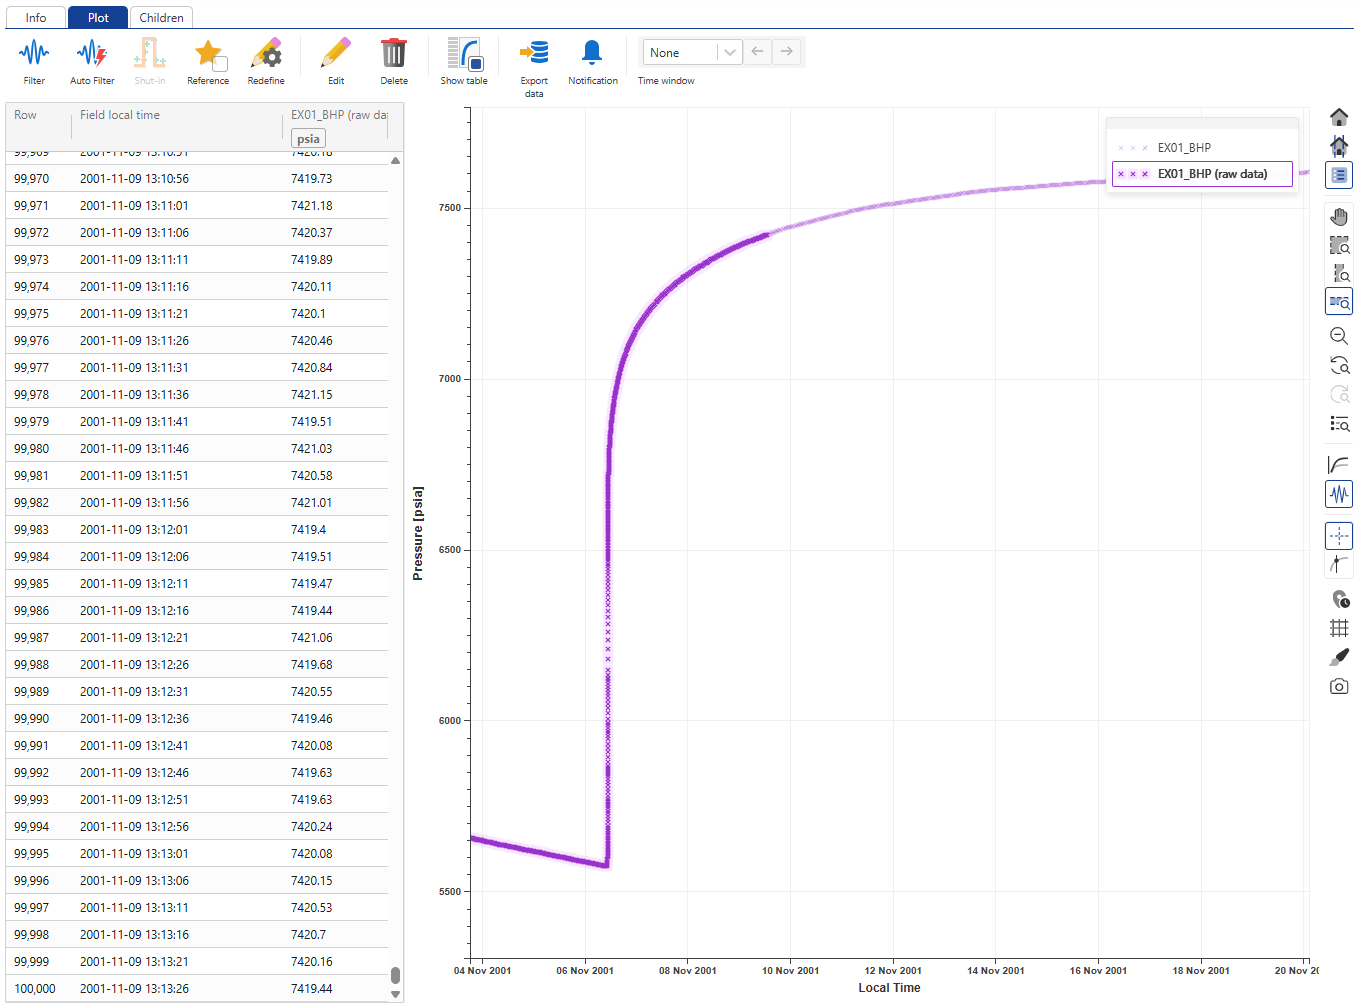Select the EX01_BHP legend entry

click(x=1187, y=147)
